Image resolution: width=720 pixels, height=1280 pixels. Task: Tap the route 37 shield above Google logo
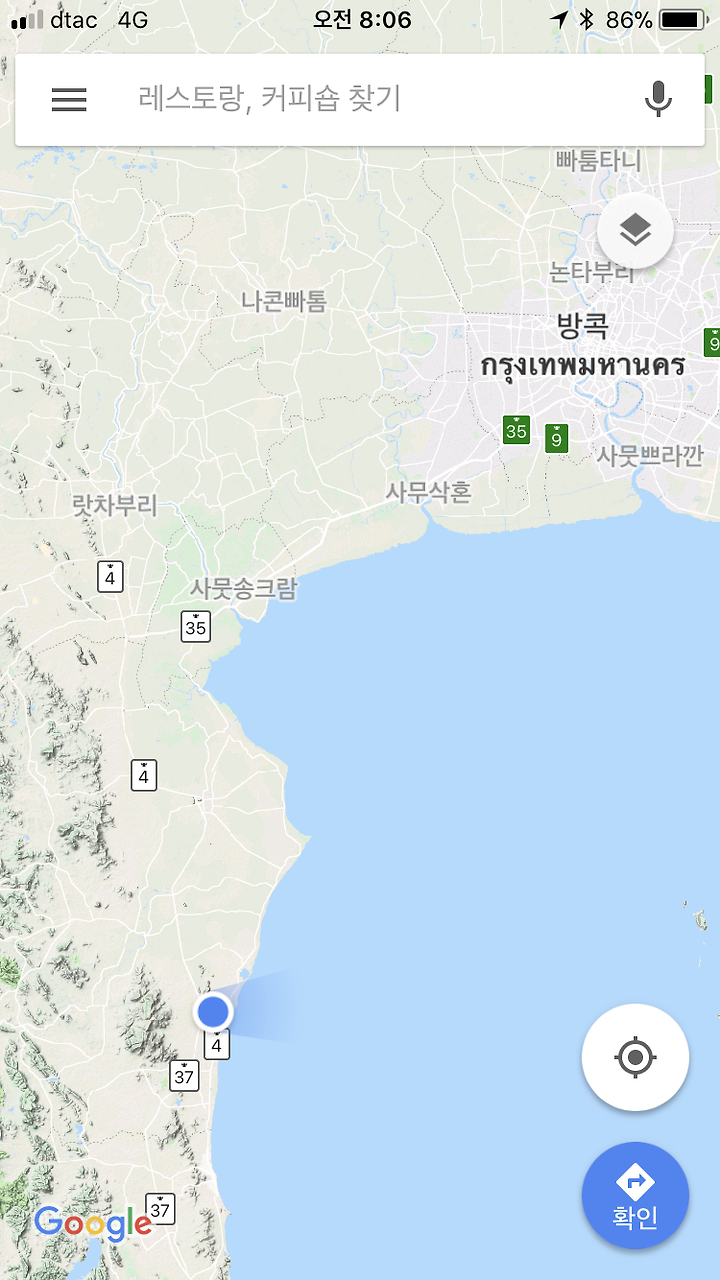click(x=160, y=1208)
